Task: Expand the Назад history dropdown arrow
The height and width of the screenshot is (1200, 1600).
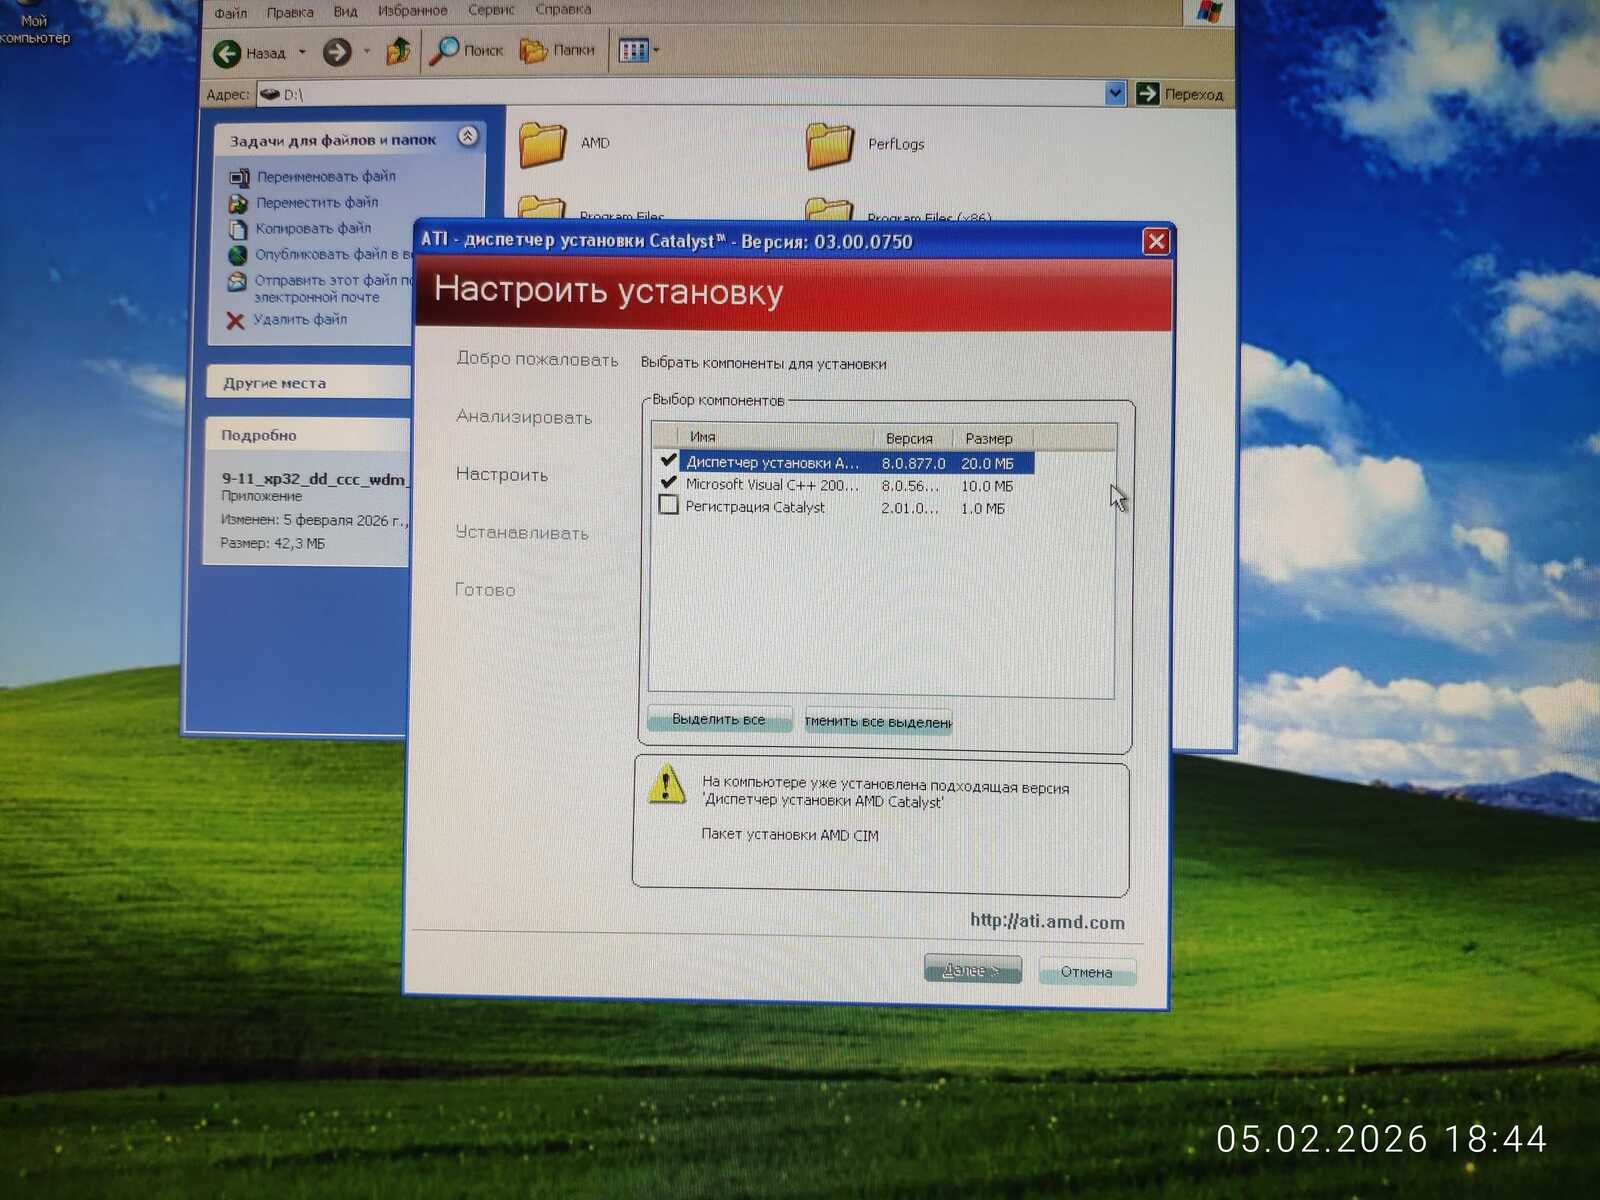Action: [x=302, y=52]
